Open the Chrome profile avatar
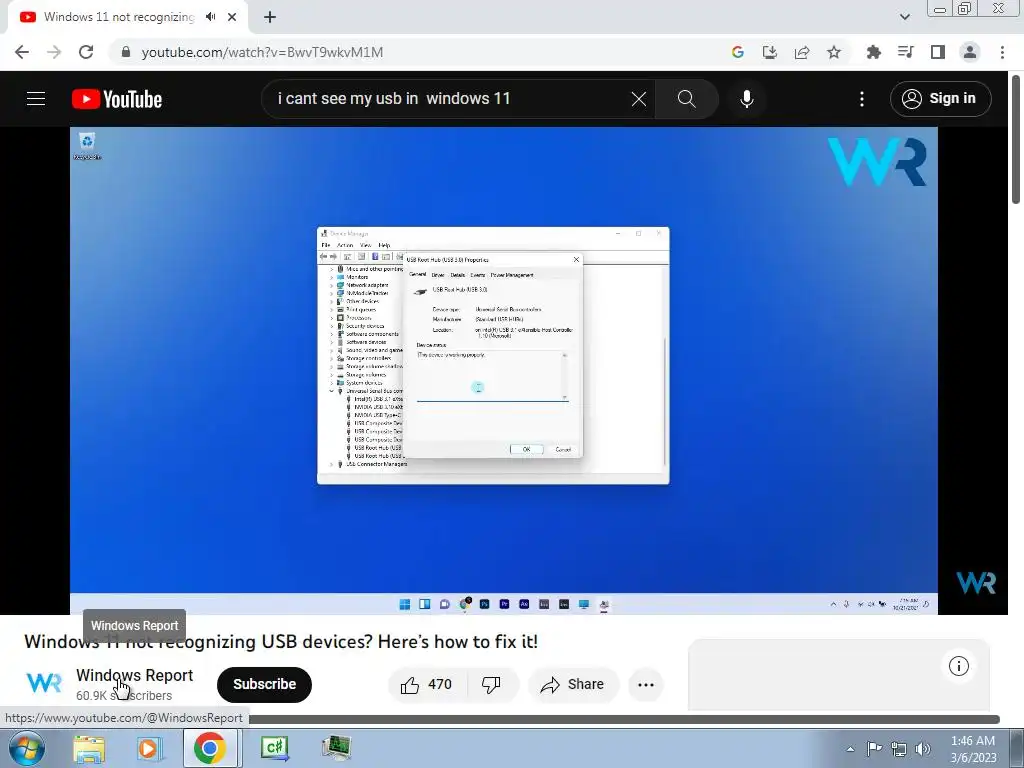Viewport: 1024px width, 768px height. pos(970,52)
